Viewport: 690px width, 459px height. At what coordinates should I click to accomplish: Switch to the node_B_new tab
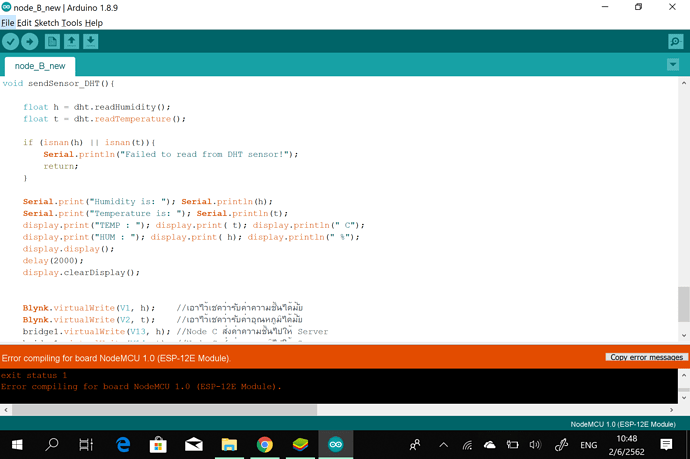[40, 66]
